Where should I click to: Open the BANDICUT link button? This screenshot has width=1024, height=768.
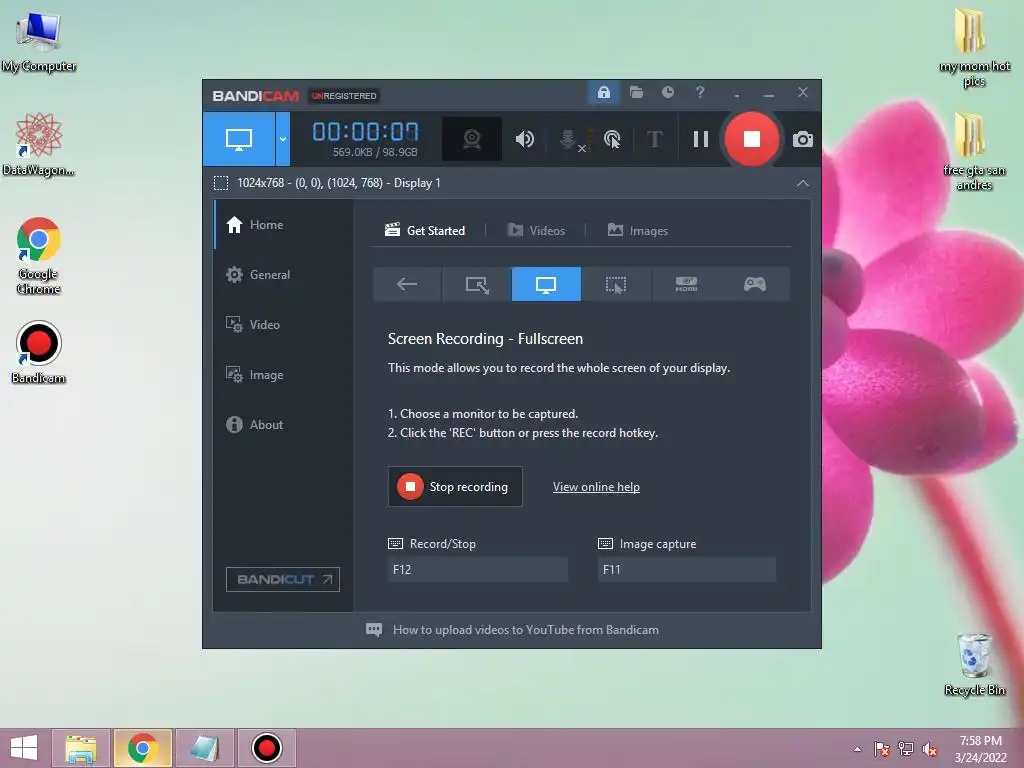(x=283, y=579)
